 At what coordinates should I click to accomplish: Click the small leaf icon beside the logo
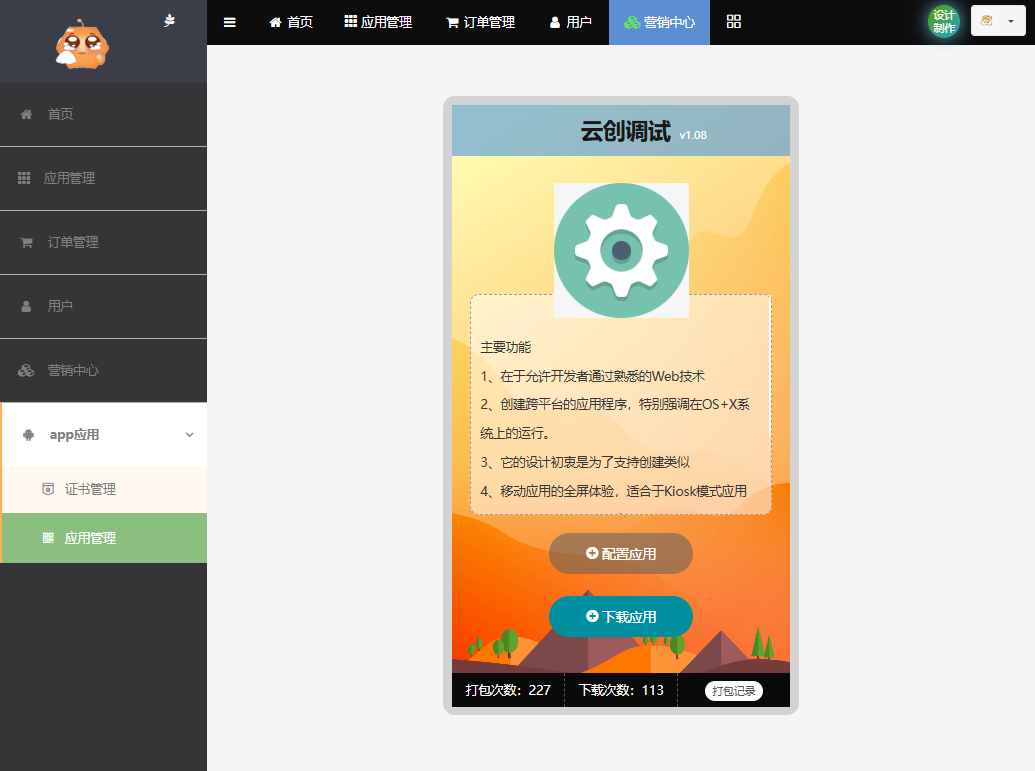[169, 20]
